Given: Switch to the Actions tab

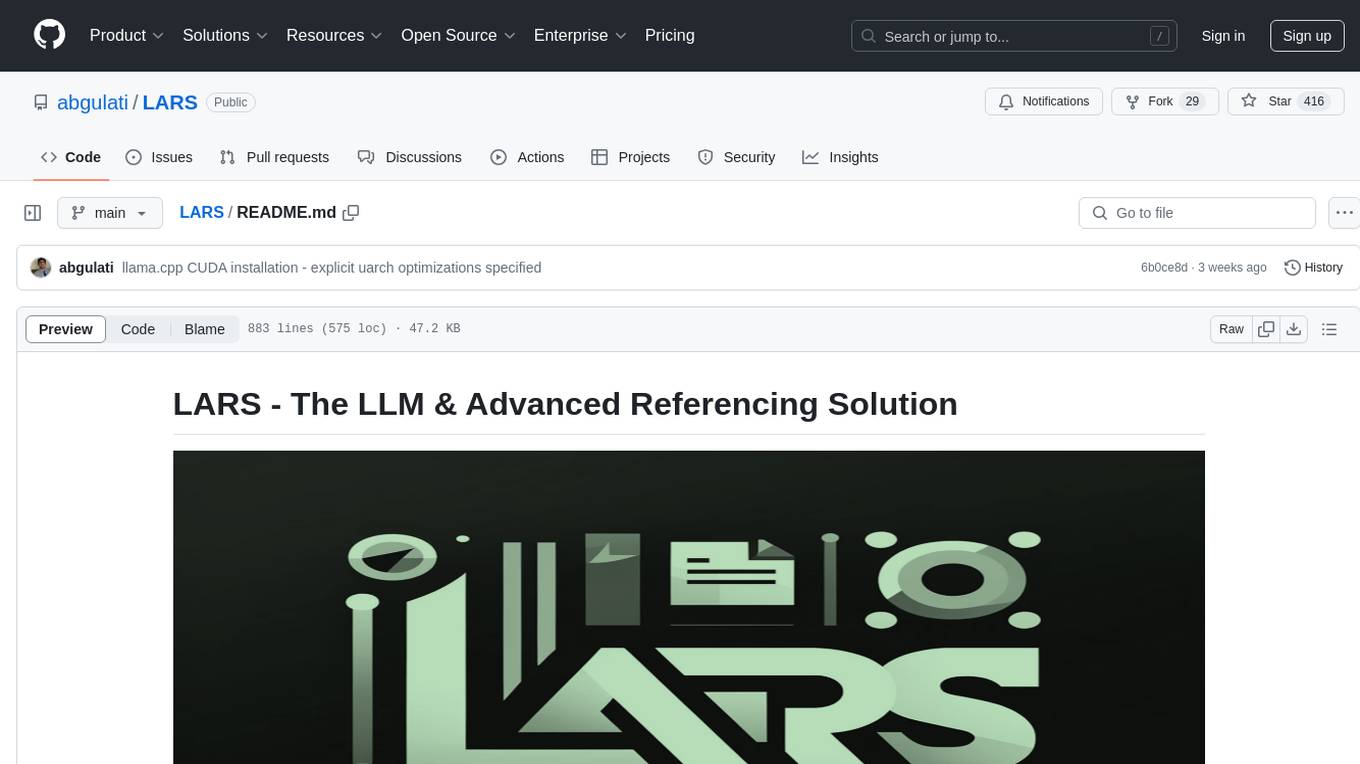Looking at the screenshot, I should [x=527, y=157].
